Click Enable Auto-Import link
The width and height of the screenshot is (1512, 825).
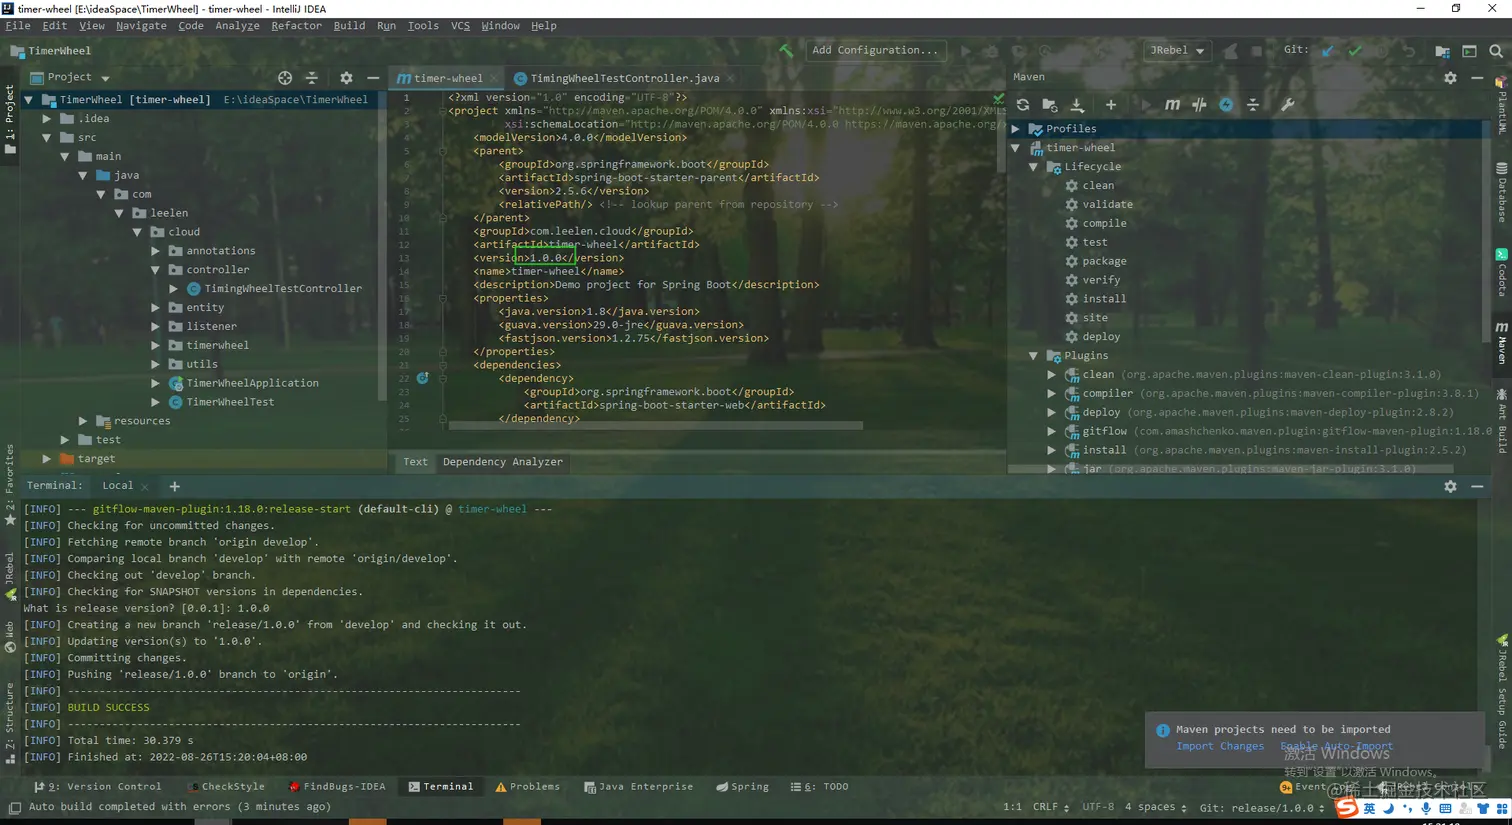[x=1337, y=746]
